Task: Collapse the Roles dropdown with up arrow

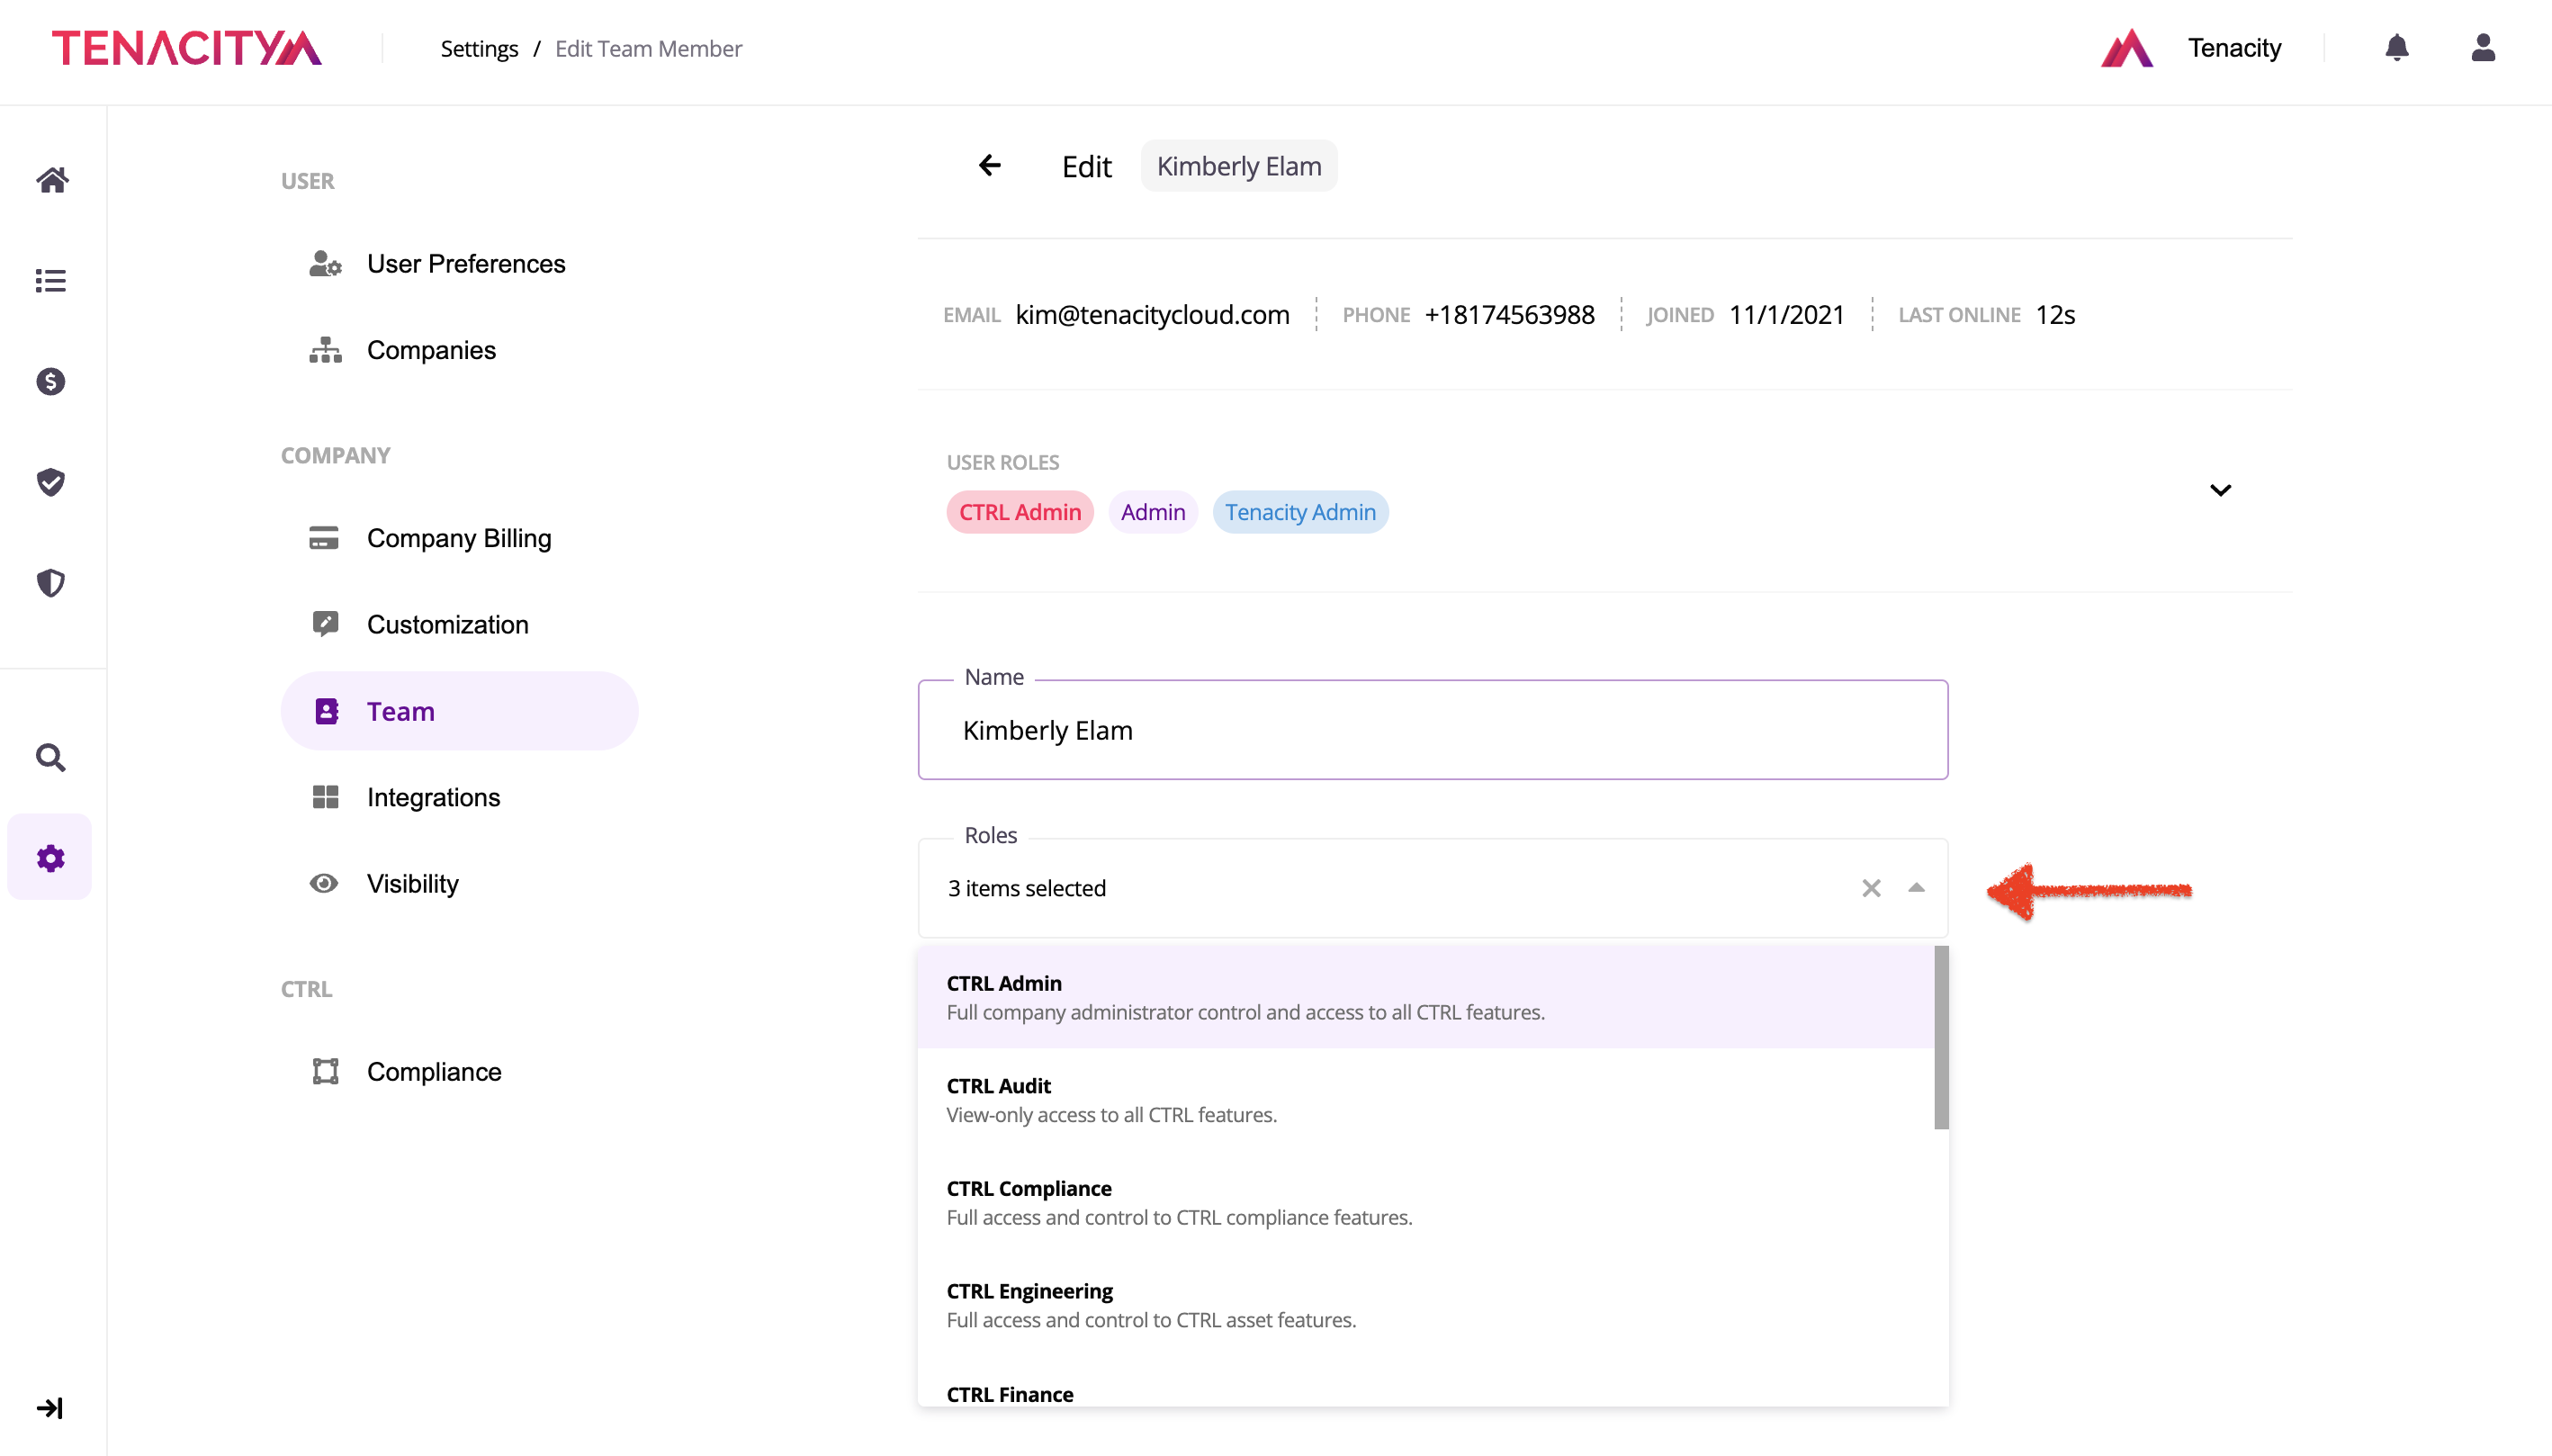Action: 1916,888
